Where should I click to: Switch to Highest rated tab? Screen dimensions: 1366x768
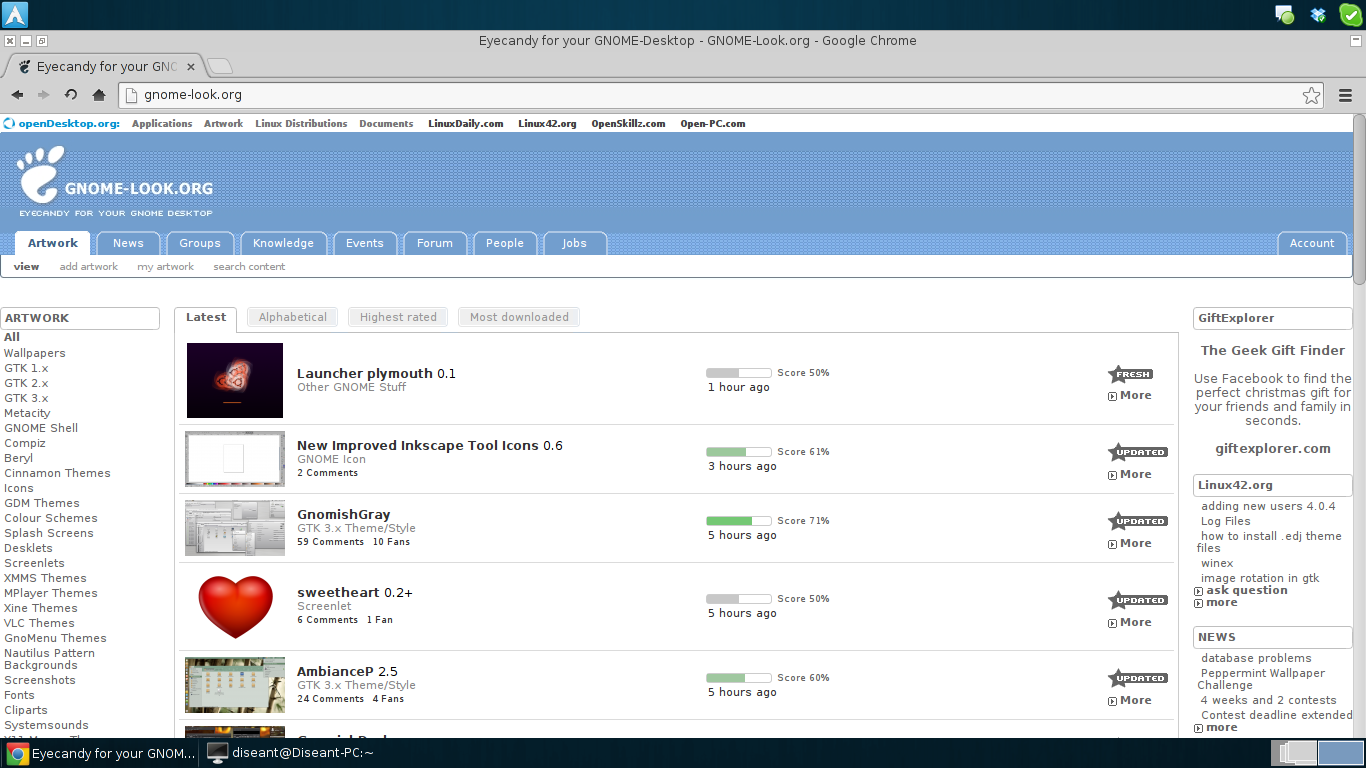[x=398, y=317]
